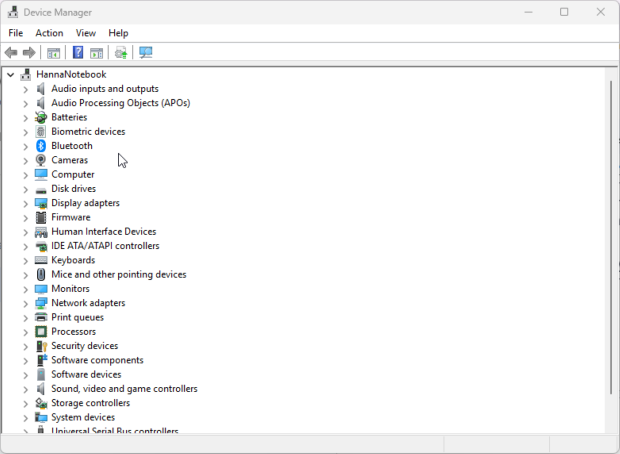The image size is (620, 454).
Task: Click the Storage controllers icon
Action: [x=41, y=403]
